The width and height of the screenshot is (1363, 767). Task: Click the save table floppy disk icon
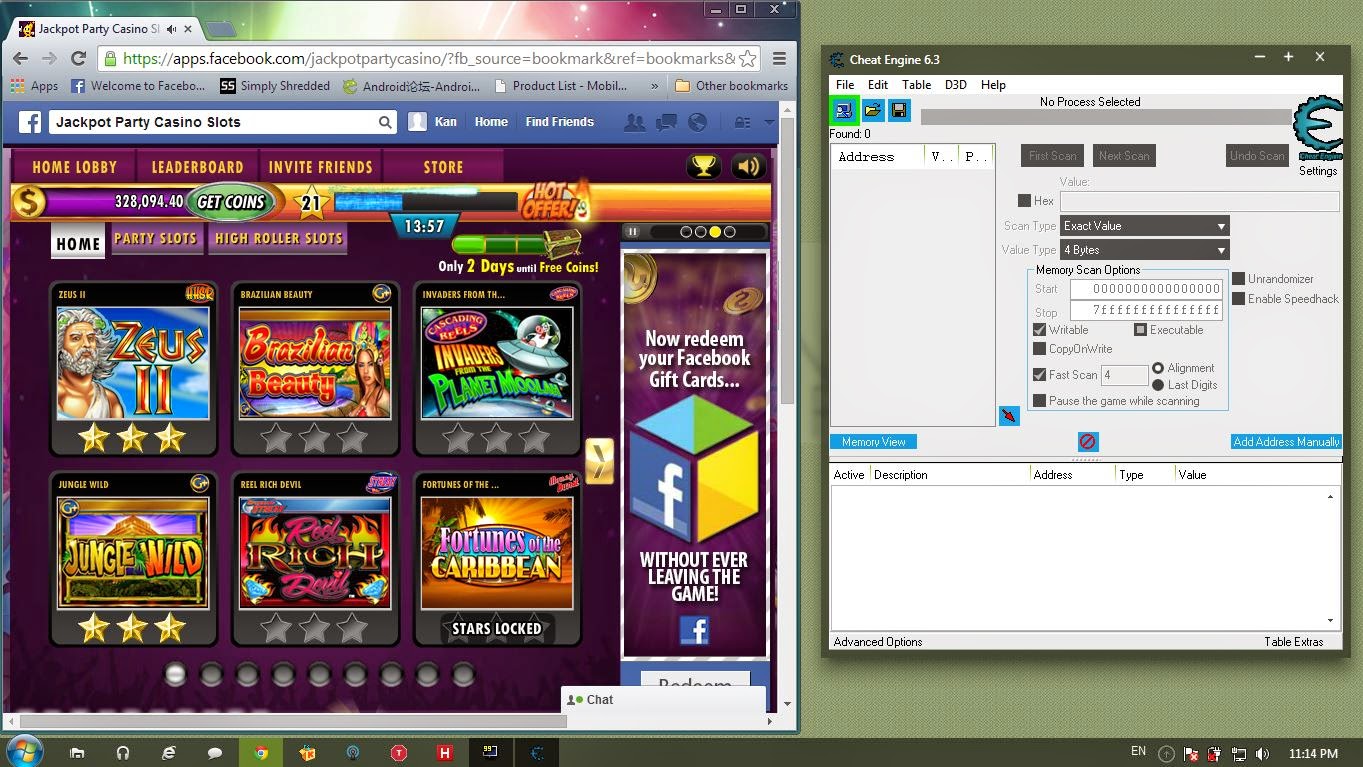pos(899,110)
